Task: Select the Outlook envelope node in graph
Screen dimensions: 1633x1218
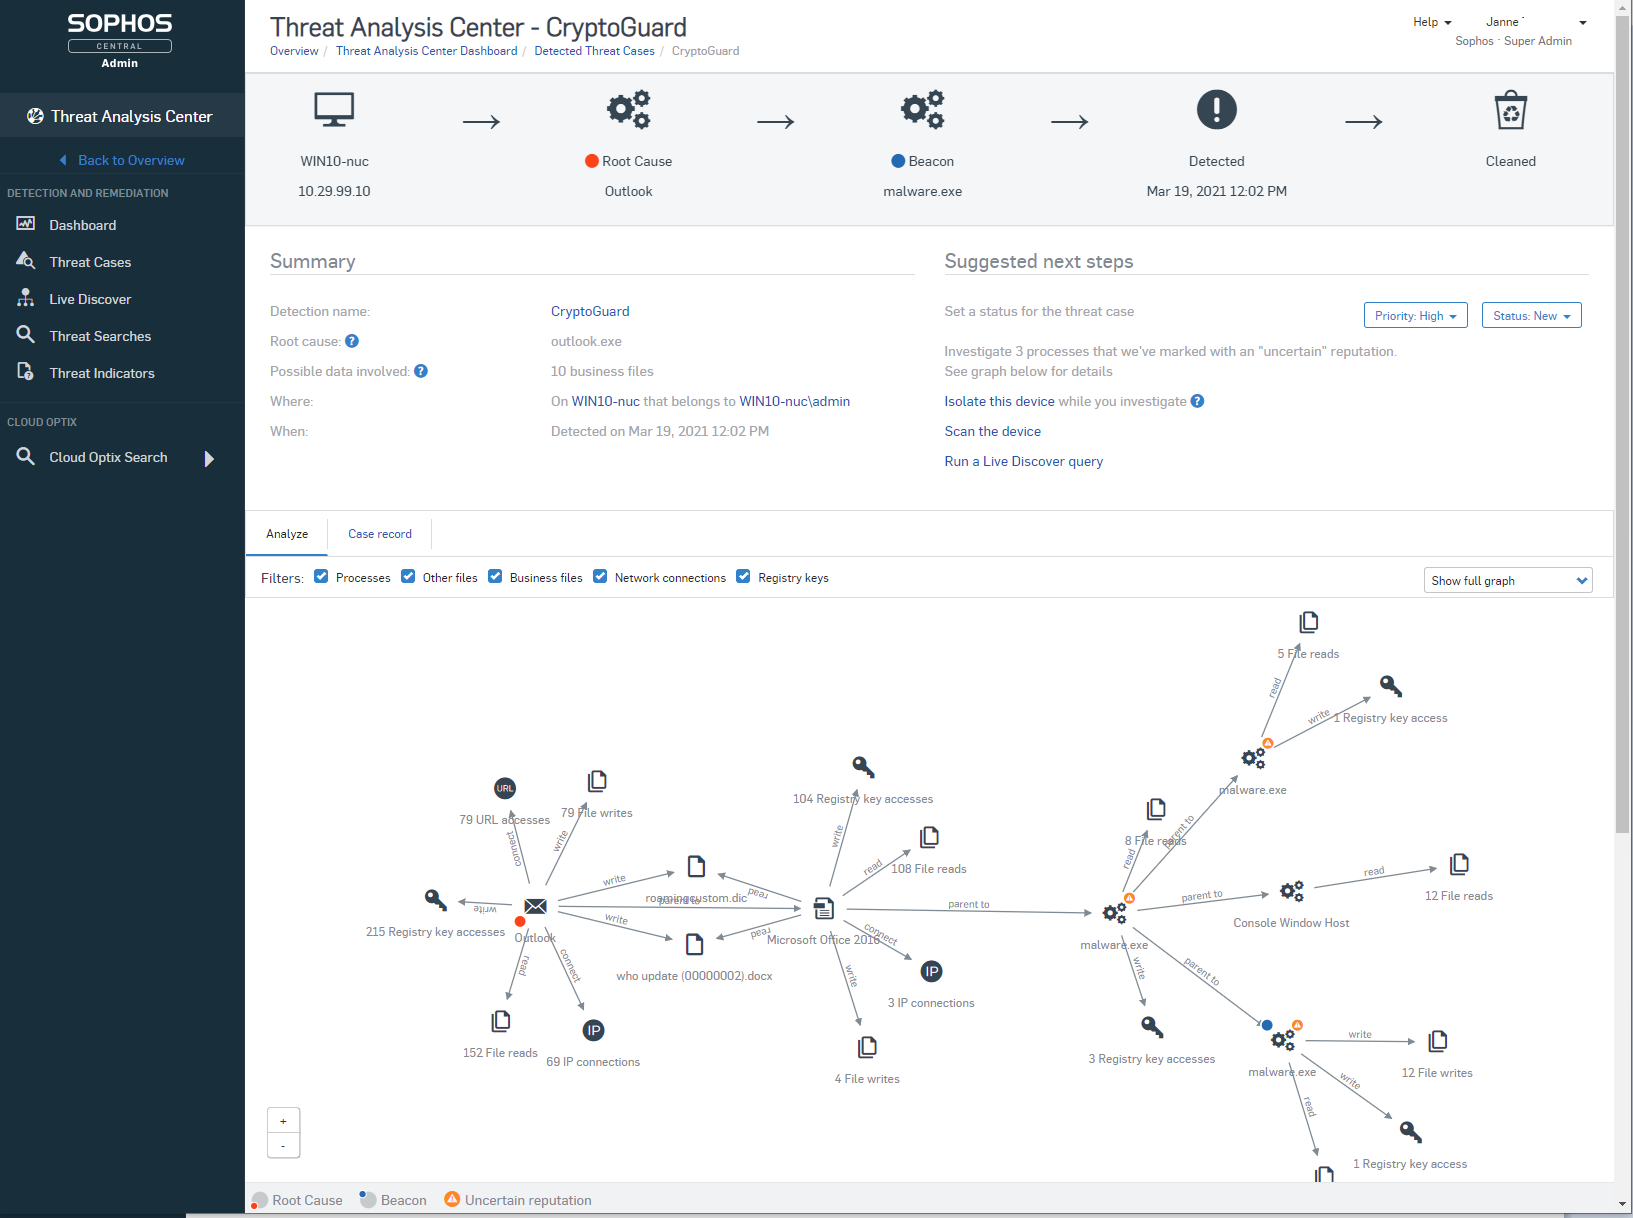Action: [x=536, y=906]
